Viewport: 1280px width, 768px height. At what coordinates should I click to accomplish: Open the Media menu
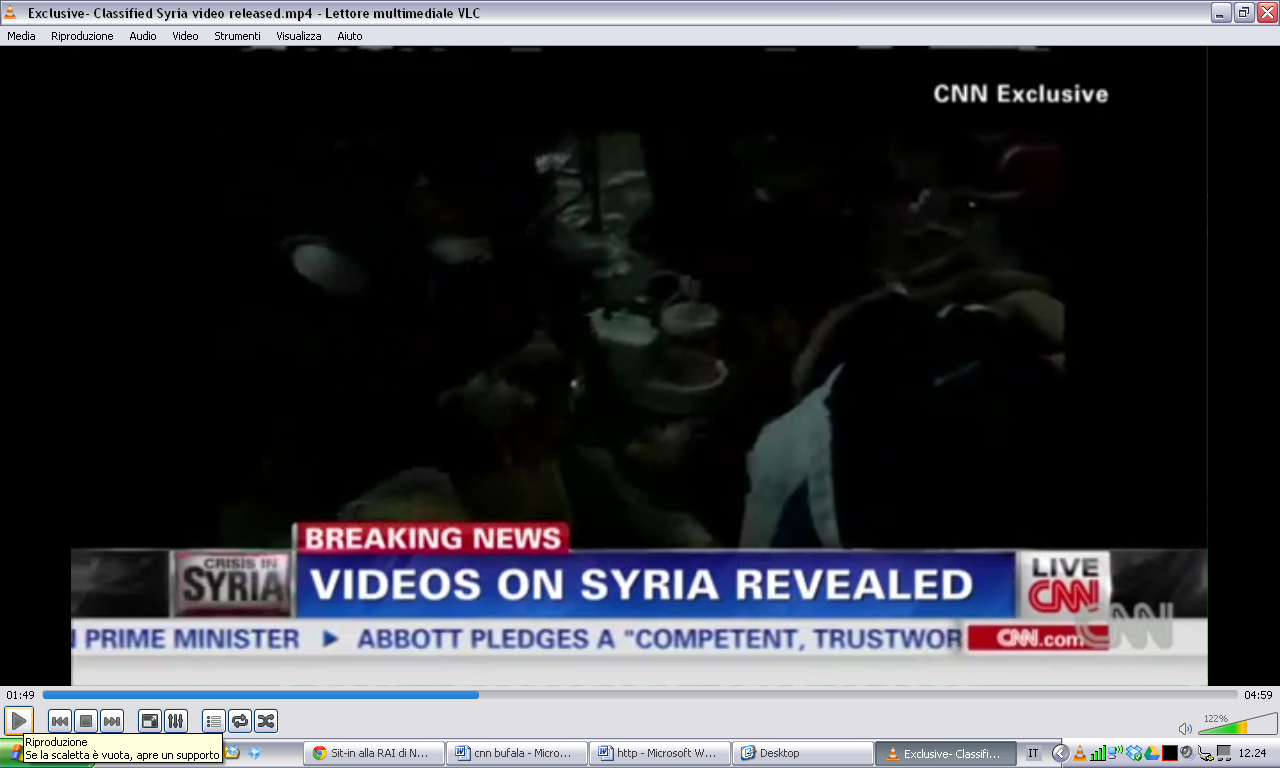pyautogui.click(x=21, y=36)
